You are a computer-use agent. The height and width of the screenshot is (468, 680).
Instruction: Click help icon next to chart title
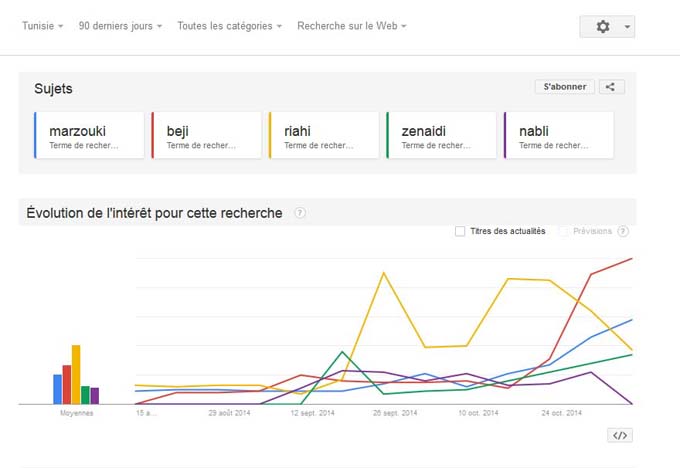click(300, 213)
